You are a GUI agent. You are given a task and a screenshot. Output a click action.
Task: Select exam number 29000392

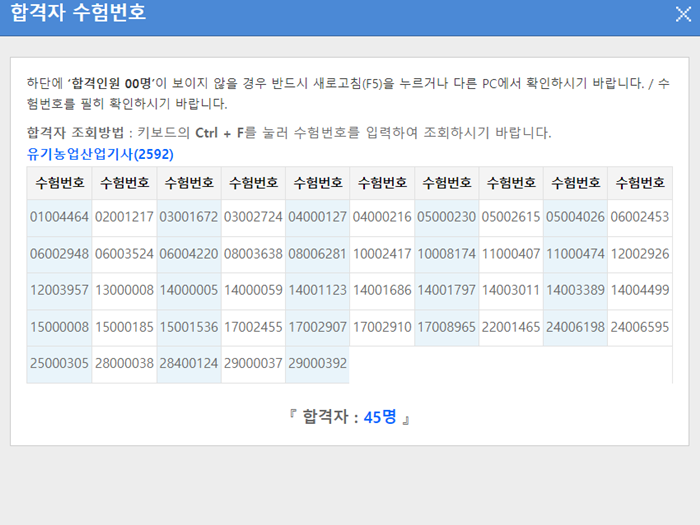click(x=317, y=363)
